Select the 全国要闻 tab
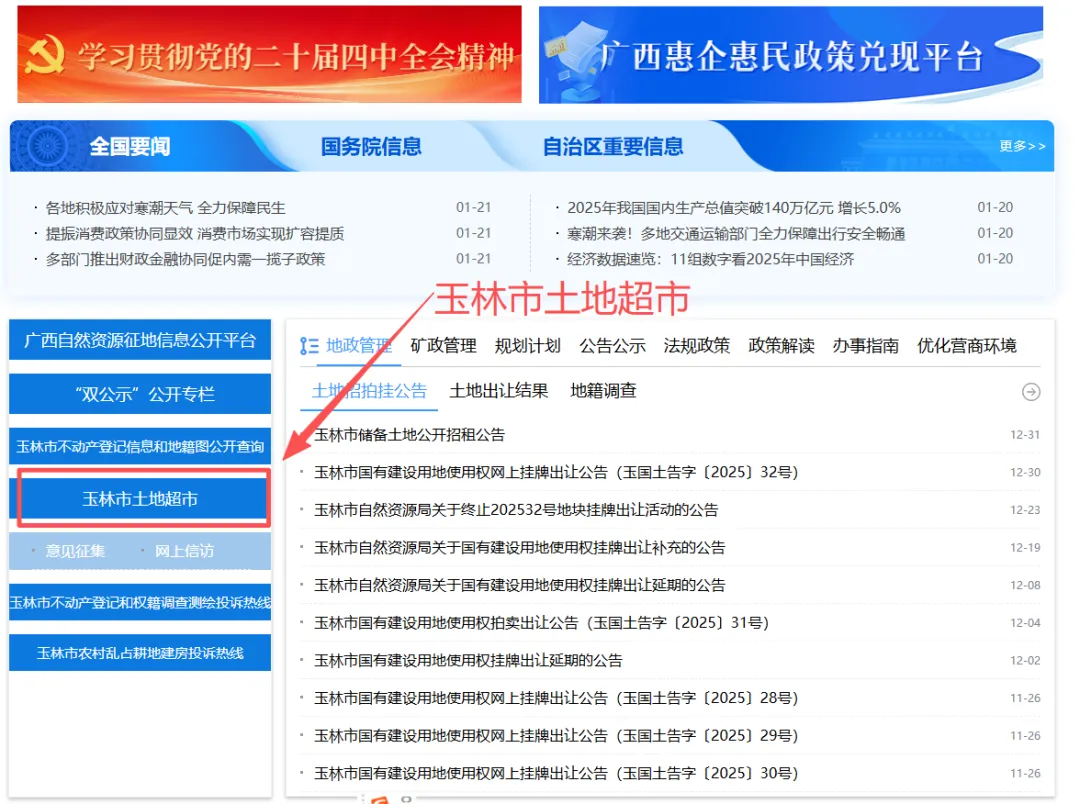The width and height of the screenshot is (1080, 804). (130, 147)
